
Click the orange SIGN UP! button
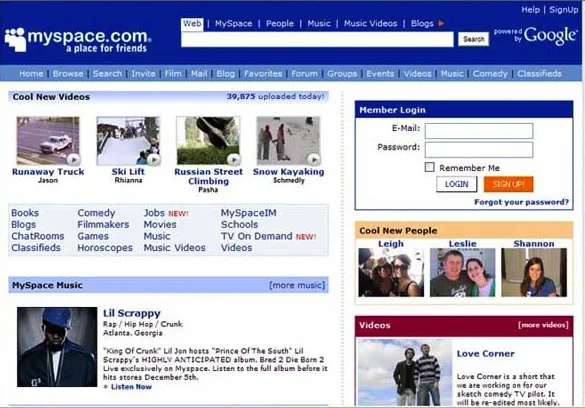coord(509,184)
